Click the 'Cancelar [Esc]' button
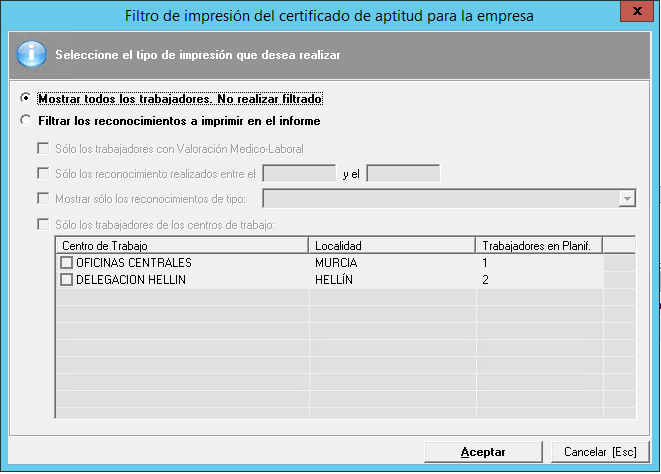The image size is (661, 474). [x=600, y=452]
